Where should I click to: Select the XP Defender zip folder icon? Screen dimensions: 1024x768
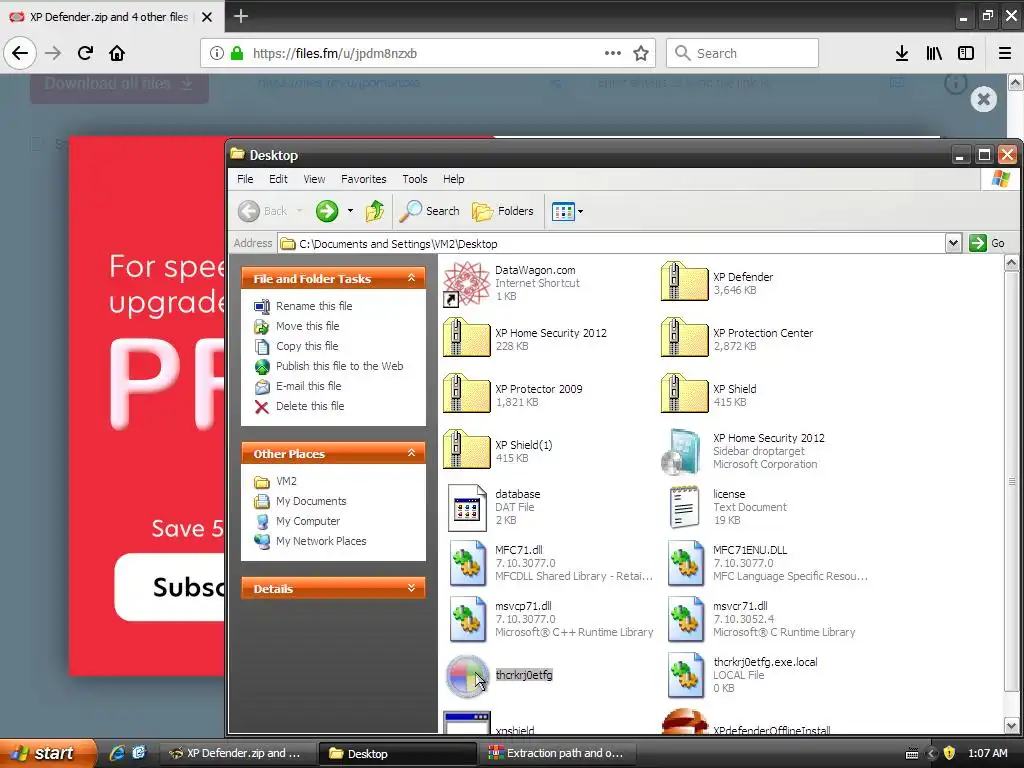pos(684,282)
